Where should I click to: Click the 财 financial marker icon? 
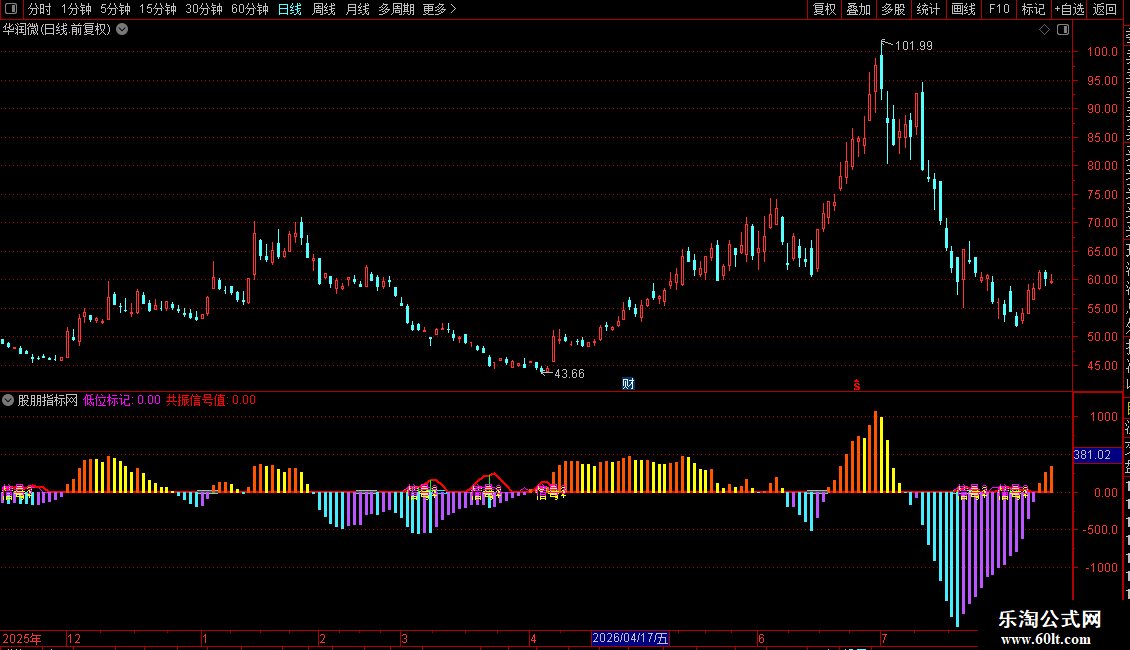click(628, 384)
